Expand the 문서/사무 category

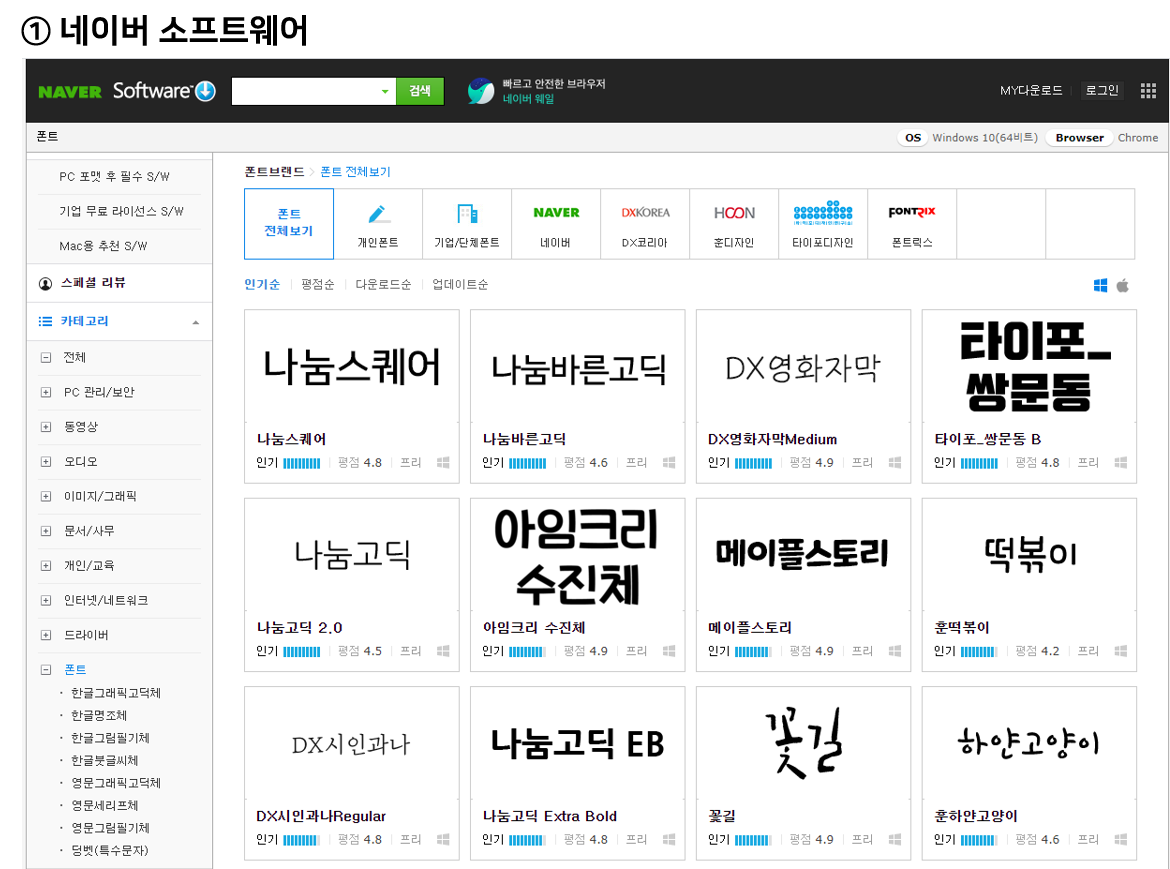pos(46,531)
